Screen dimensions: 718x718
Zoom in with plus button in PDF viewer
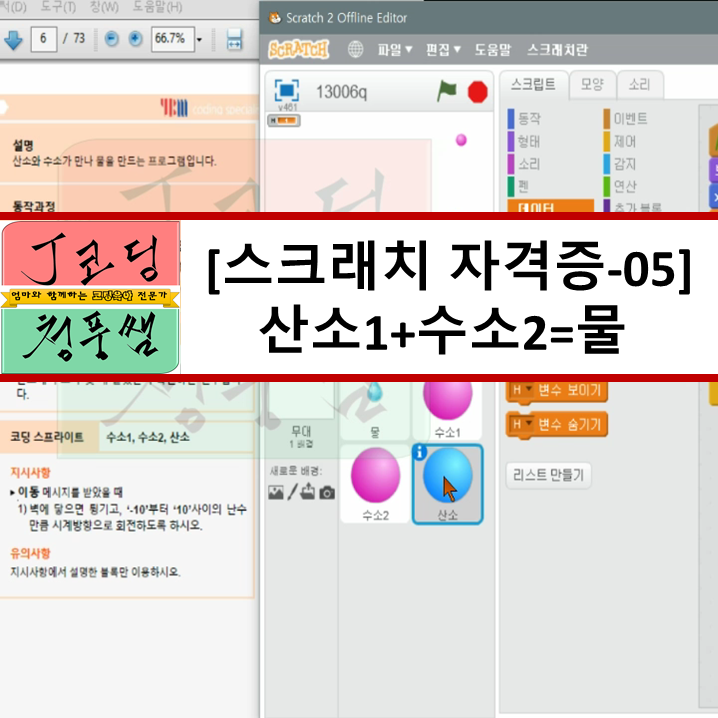(135, 39)
